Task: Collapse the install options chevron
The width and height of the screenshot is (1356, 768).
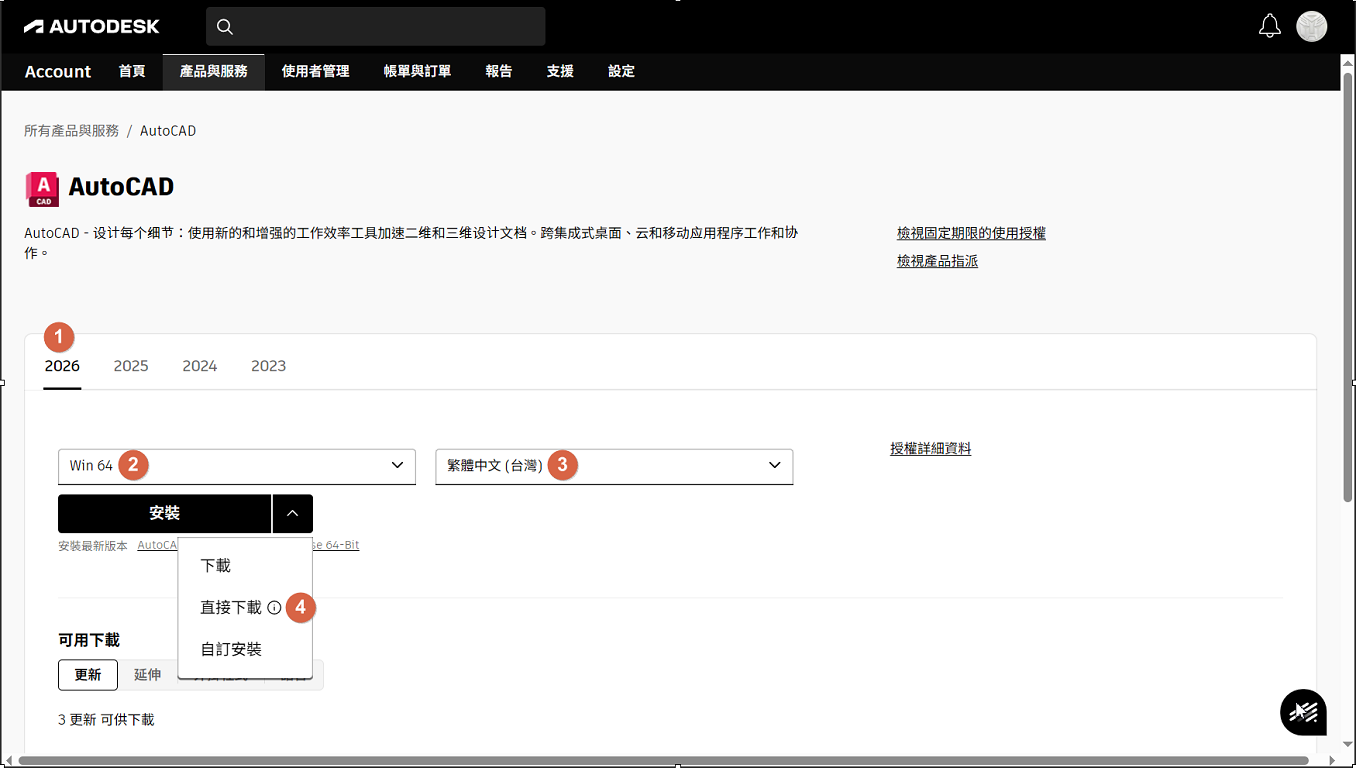Action: (292, 513)
